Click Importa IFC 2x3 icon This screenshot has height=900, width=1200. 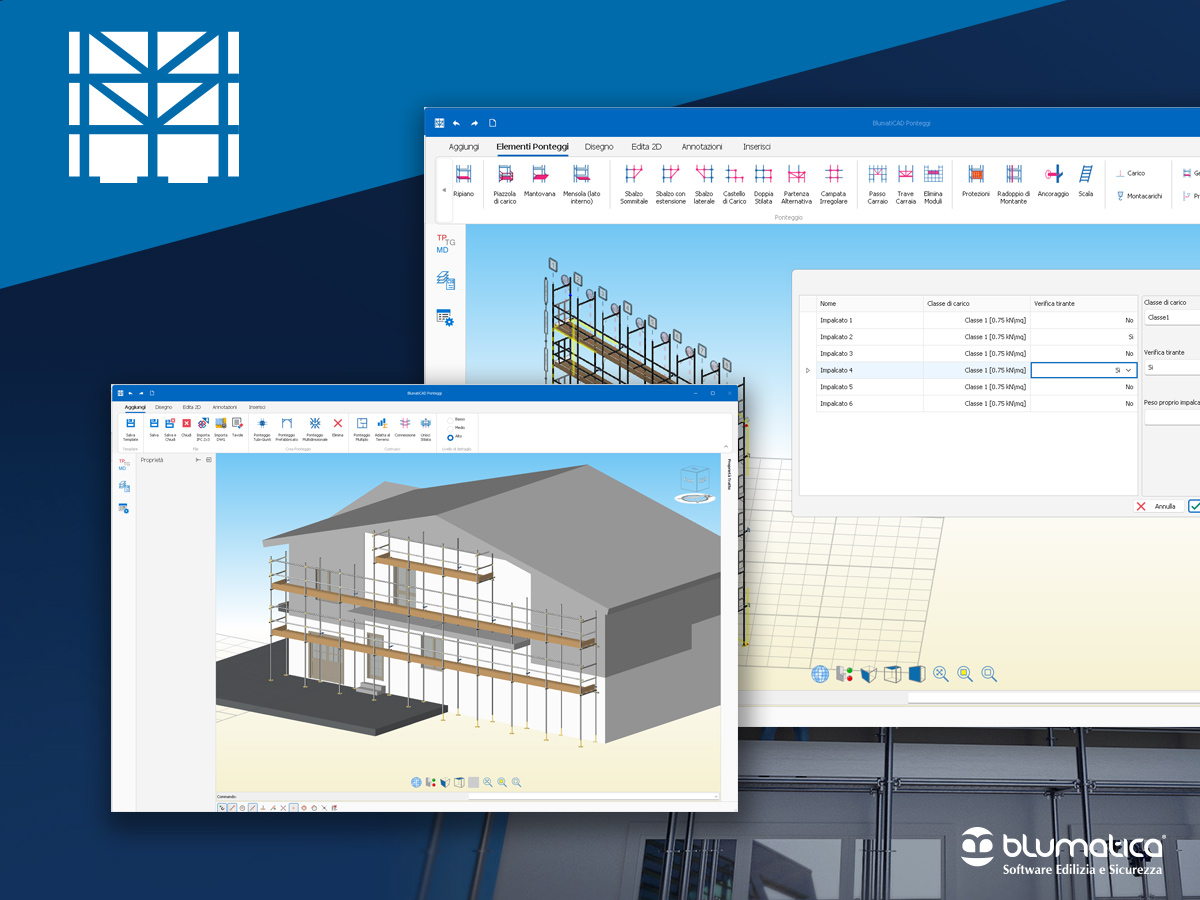pos(203,429)
